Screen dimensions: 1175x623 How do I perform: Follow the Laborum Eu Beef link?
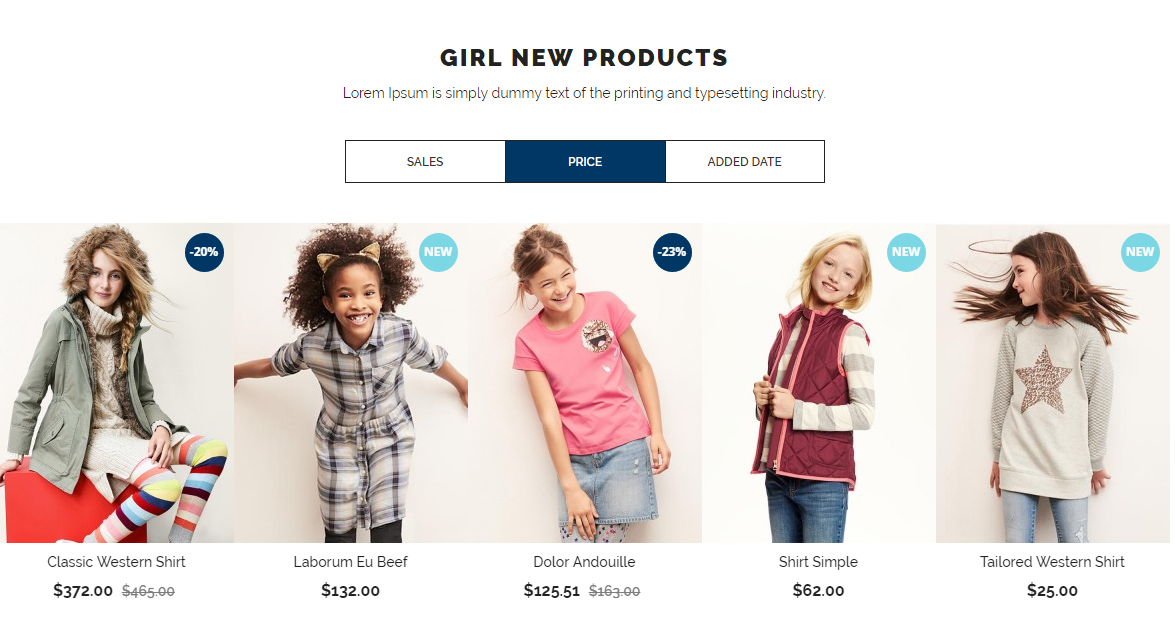[x=351, y=562]
